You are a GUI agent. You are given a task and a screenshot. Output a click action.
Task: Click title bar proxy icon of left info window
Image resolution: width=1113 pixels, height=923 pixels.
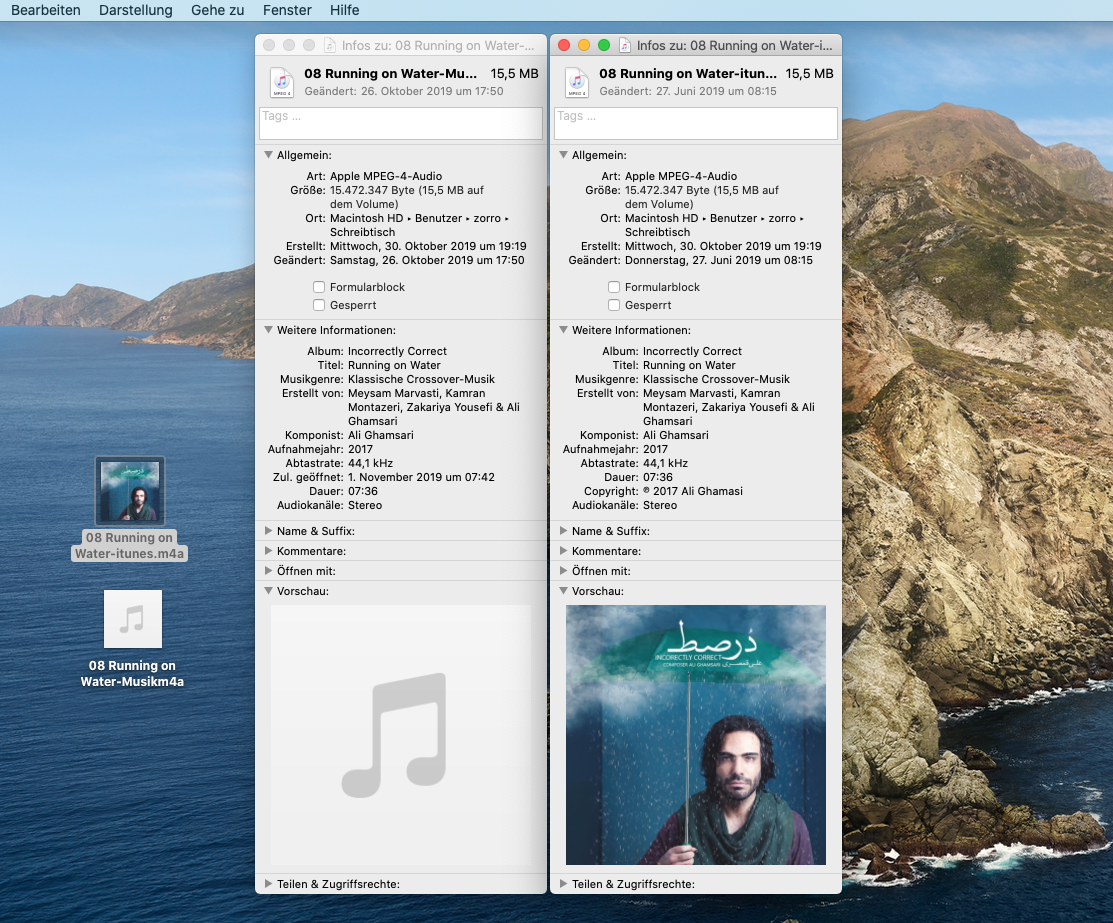pyautogui.click(x=330, y=46)
